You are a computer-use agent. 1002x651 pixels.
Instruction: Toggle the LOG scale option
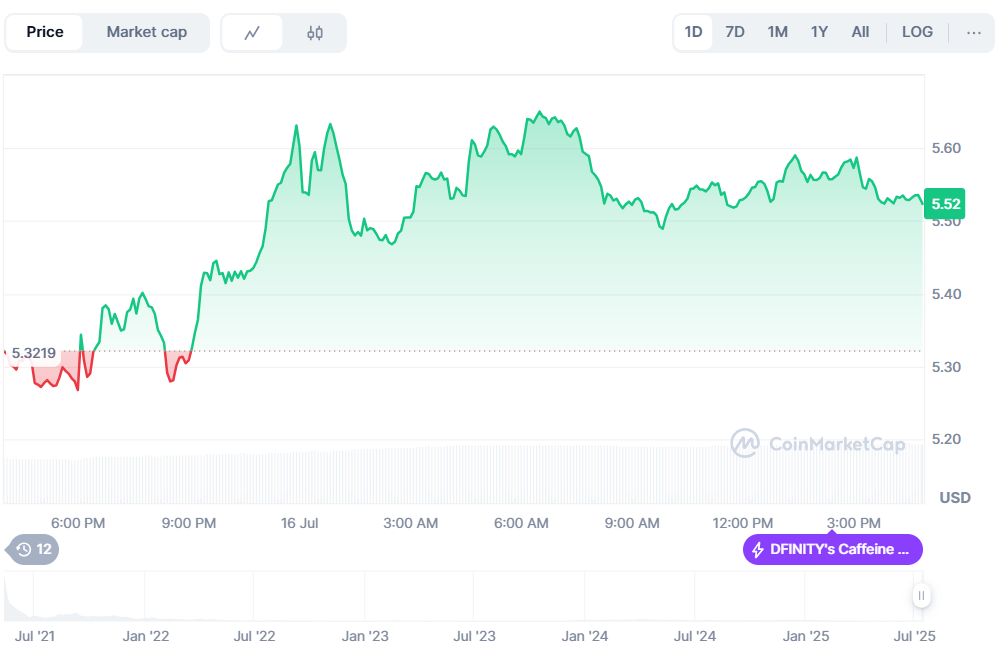pyautogui.click(x=917, y=32)
